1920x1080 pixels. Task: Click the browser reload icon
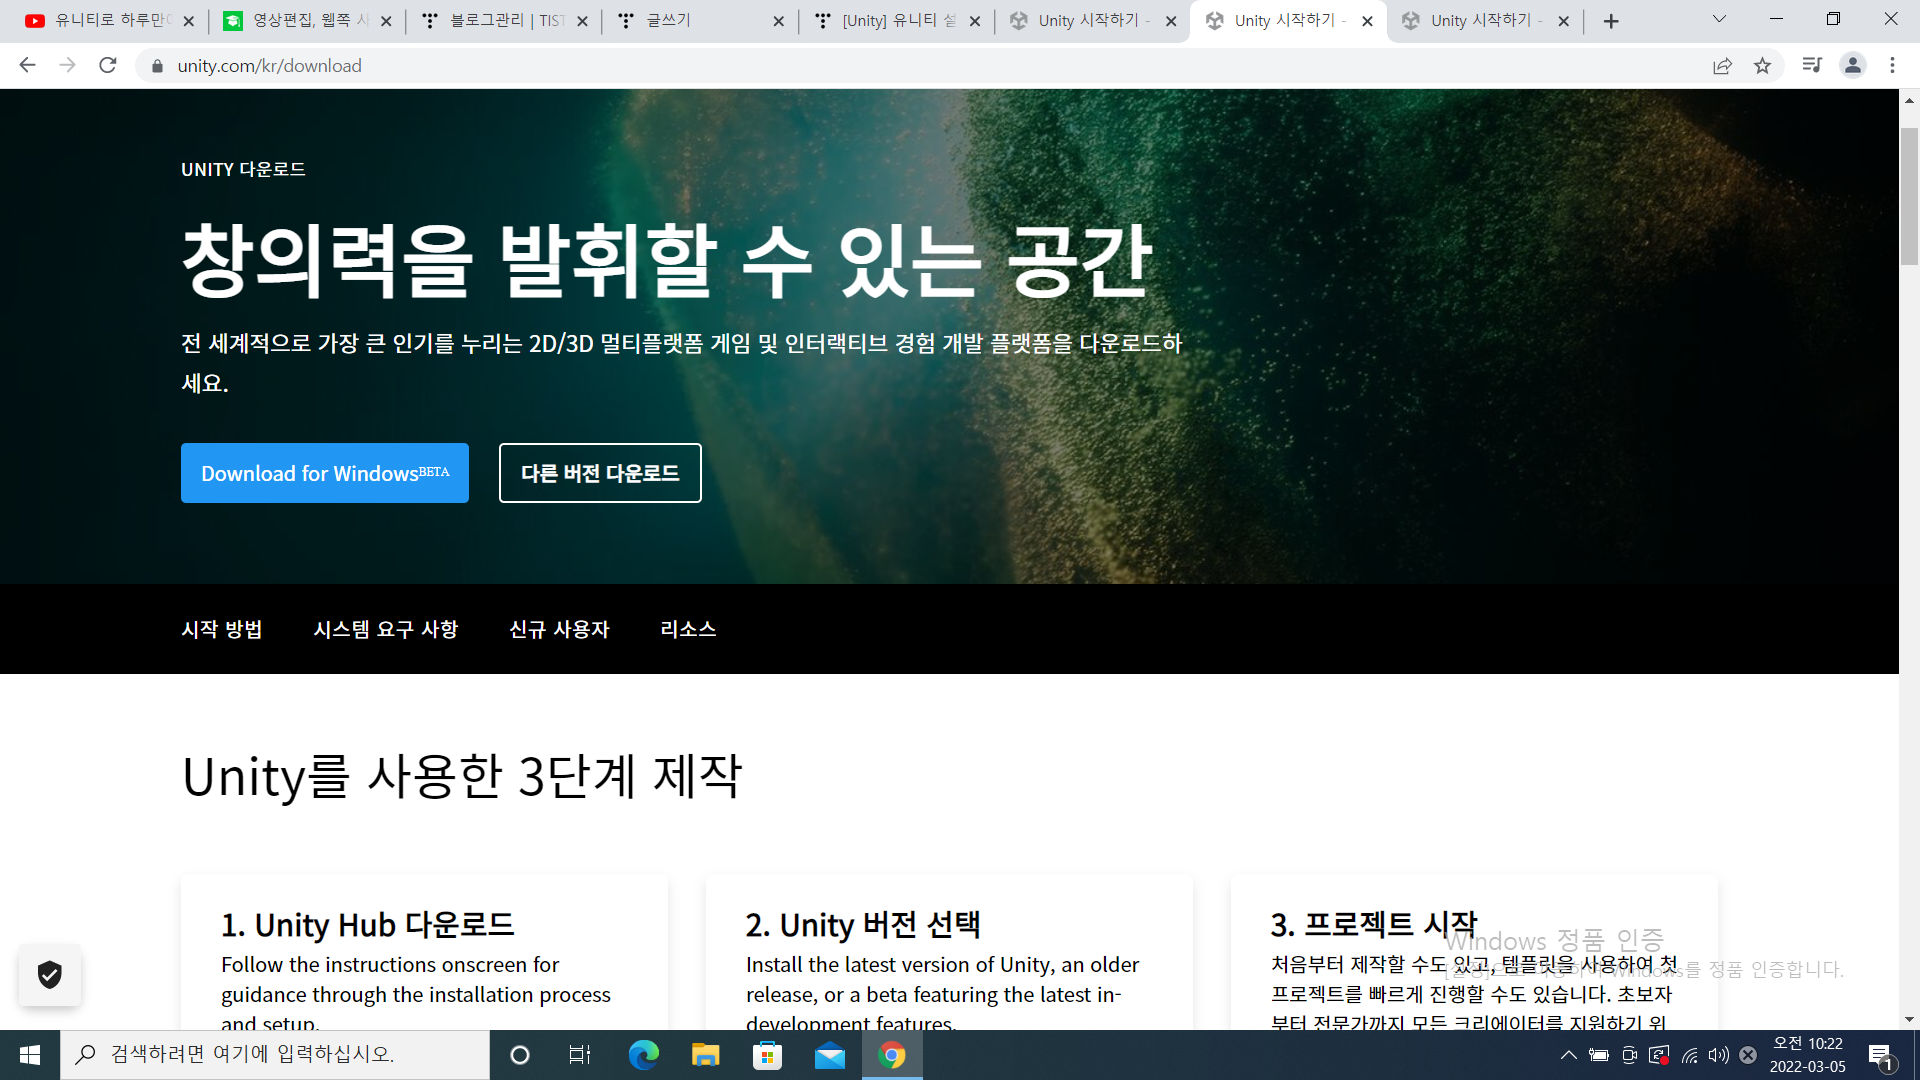pyautogui.click(x=108, y=66)
